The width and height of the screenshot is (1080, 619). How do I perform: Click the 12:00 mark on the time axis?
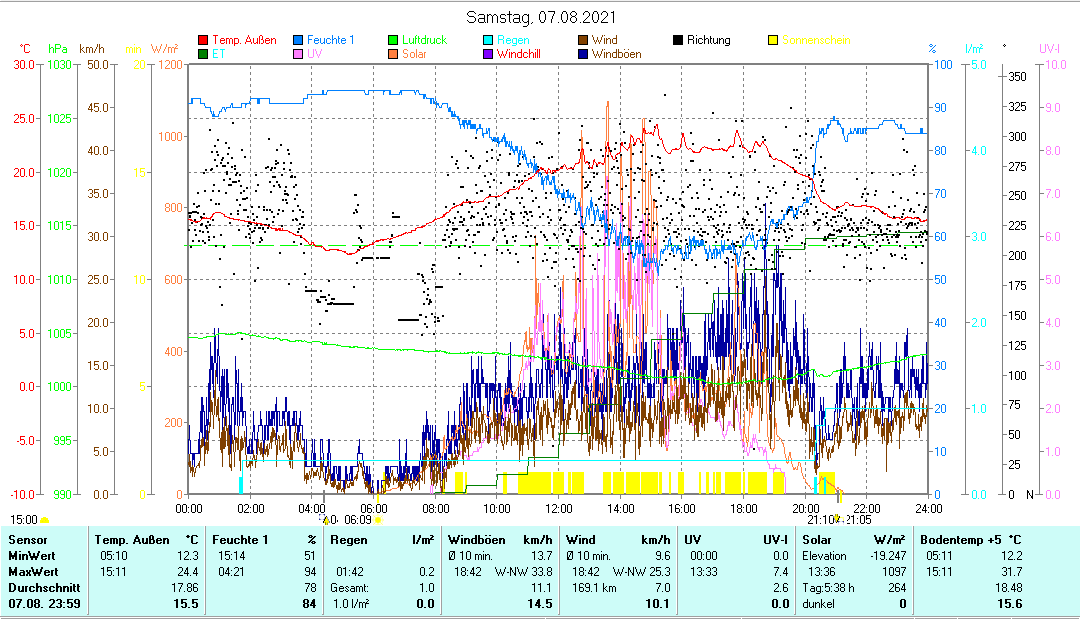pyautogui.click(x=558, y=508)
